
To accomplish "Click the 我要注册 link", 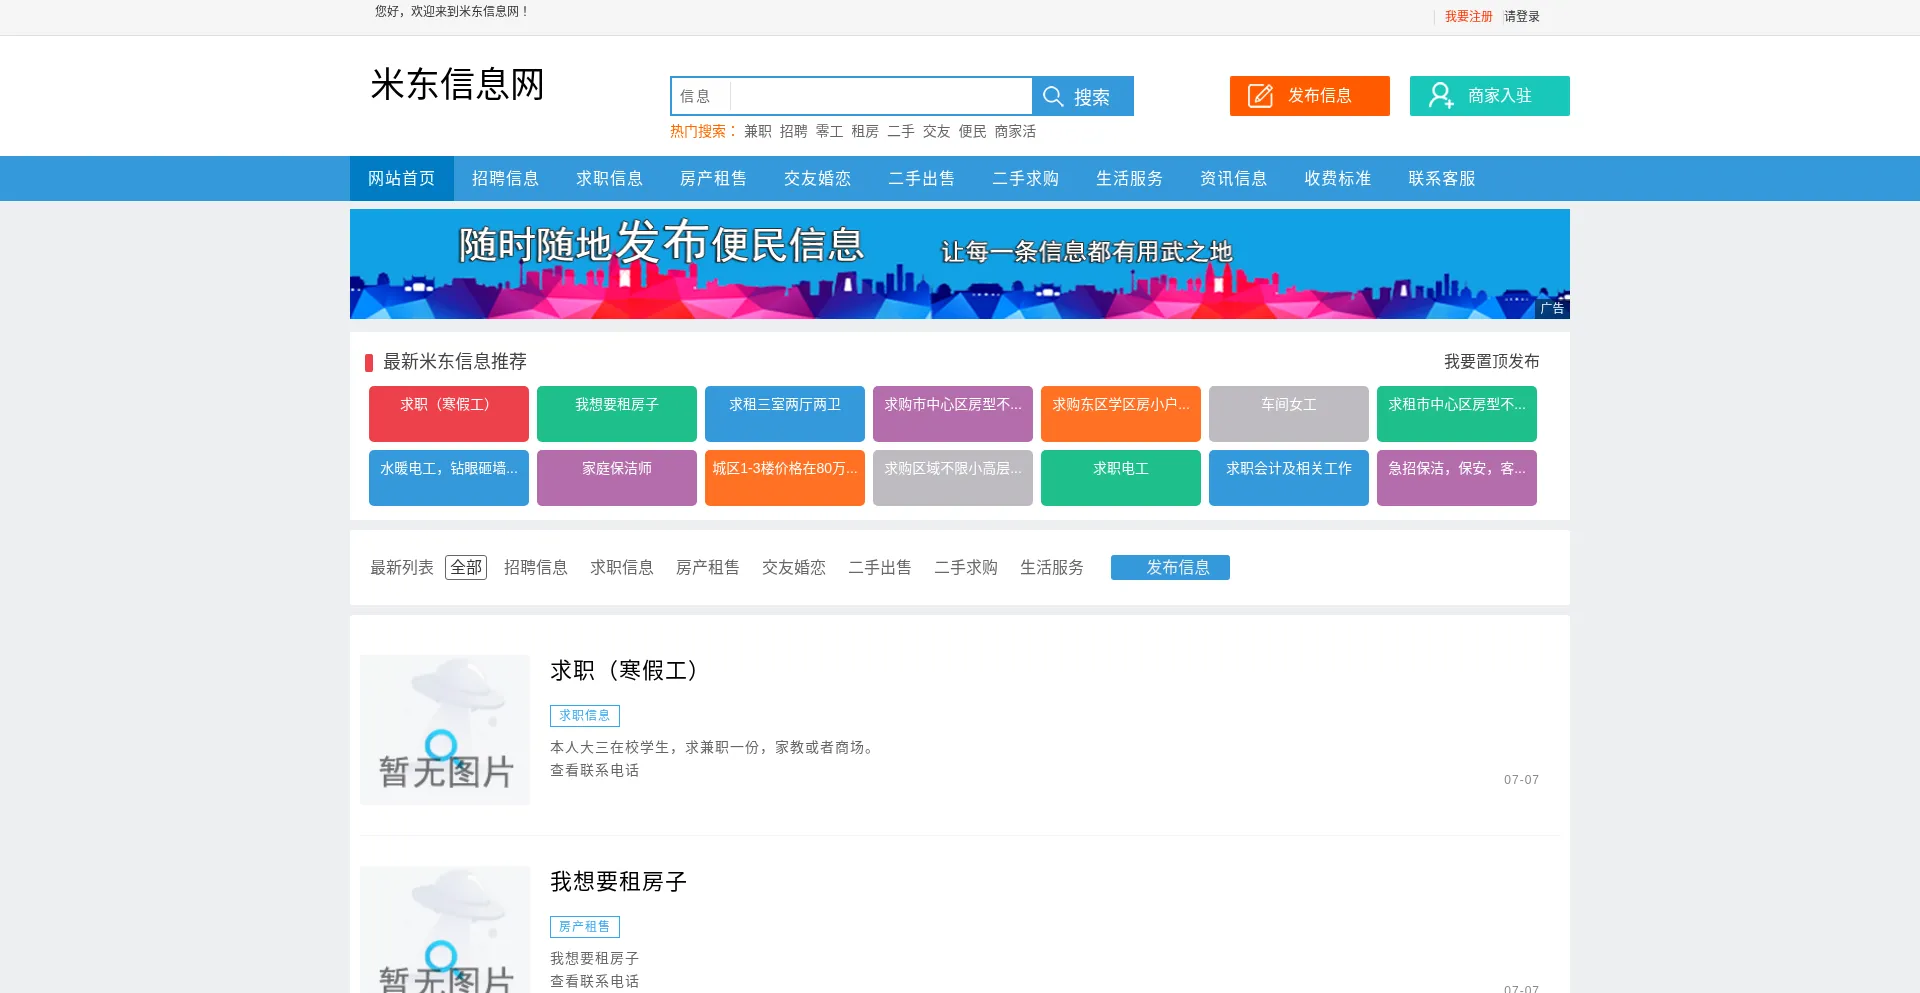I will click(x=1468, y=16).
